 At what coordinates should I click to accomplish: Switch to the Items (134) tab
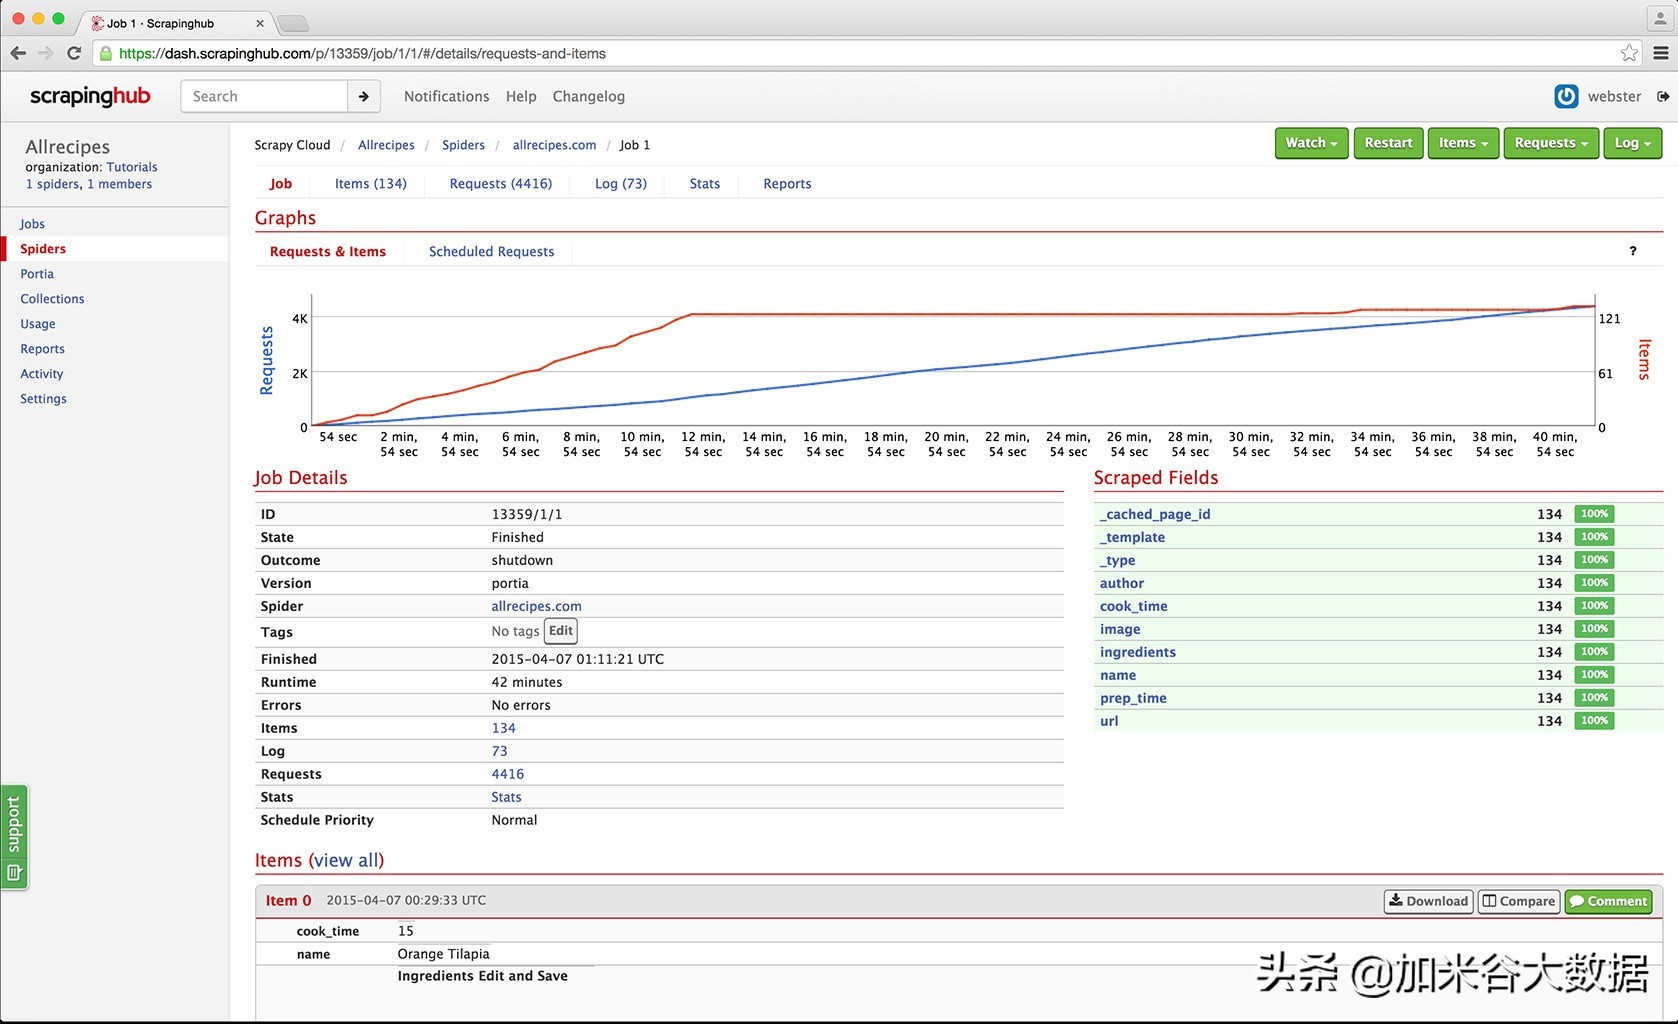coord(370,184)
